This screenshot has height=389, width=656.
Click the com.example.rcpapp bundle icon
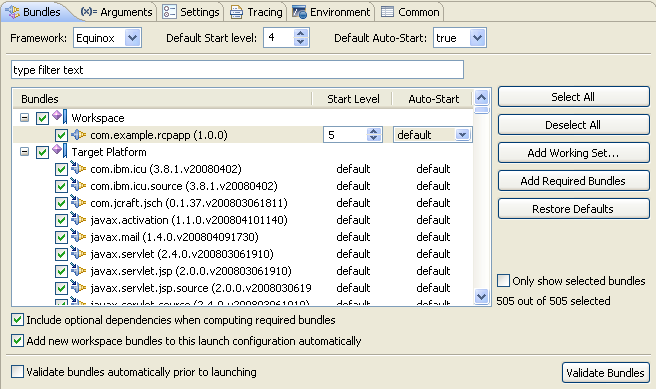(78, 135)
